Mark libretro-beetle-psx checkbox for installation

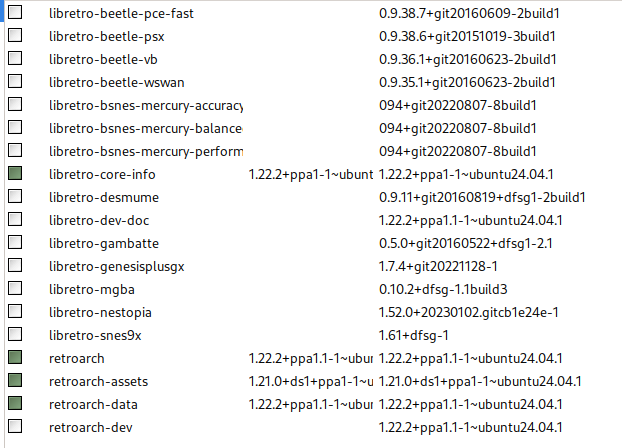tap(15, 36)
